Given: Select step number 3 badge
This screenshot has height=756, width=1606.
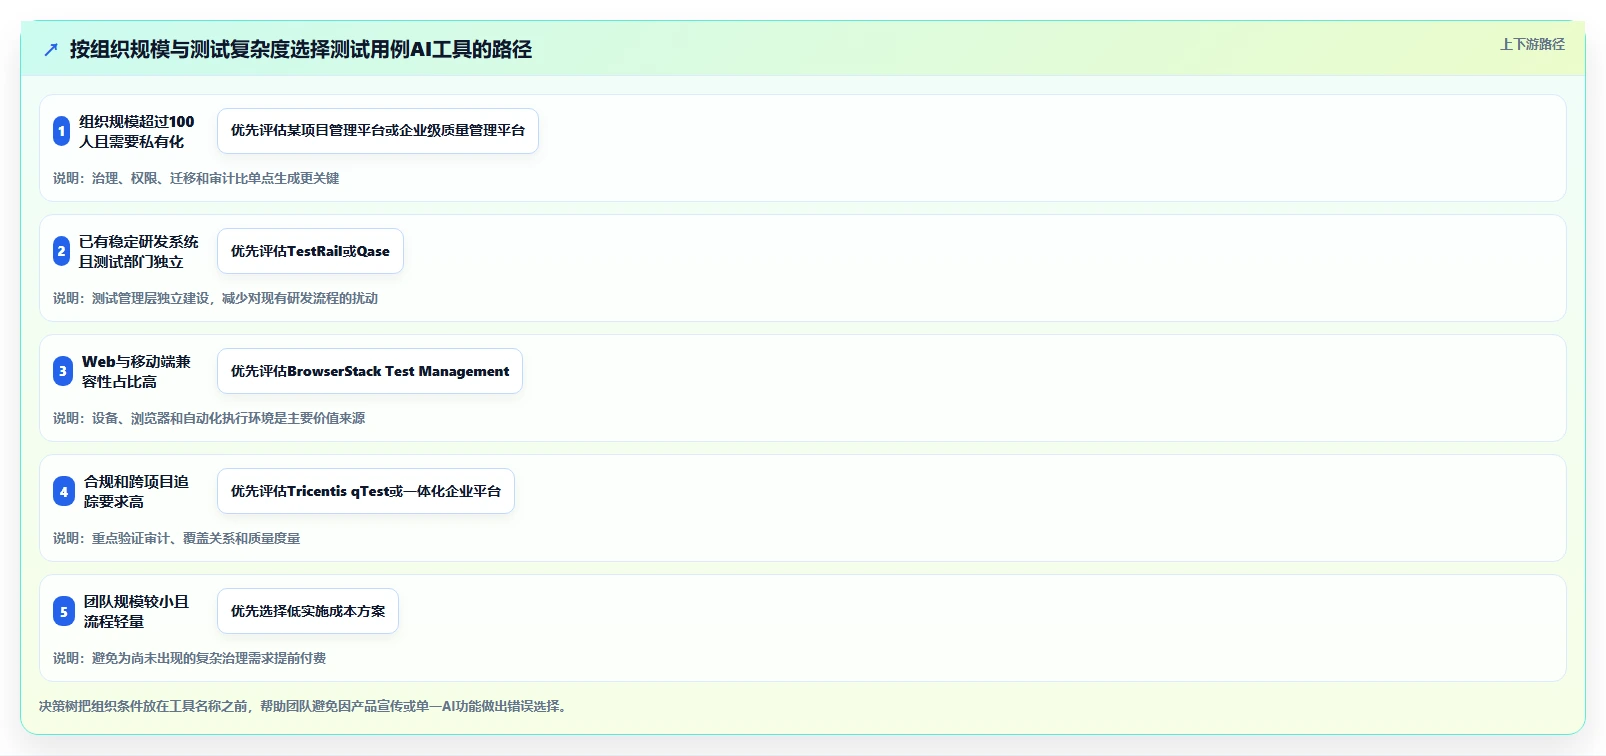Looking at the screenshot, I should (x=63, y=371).
